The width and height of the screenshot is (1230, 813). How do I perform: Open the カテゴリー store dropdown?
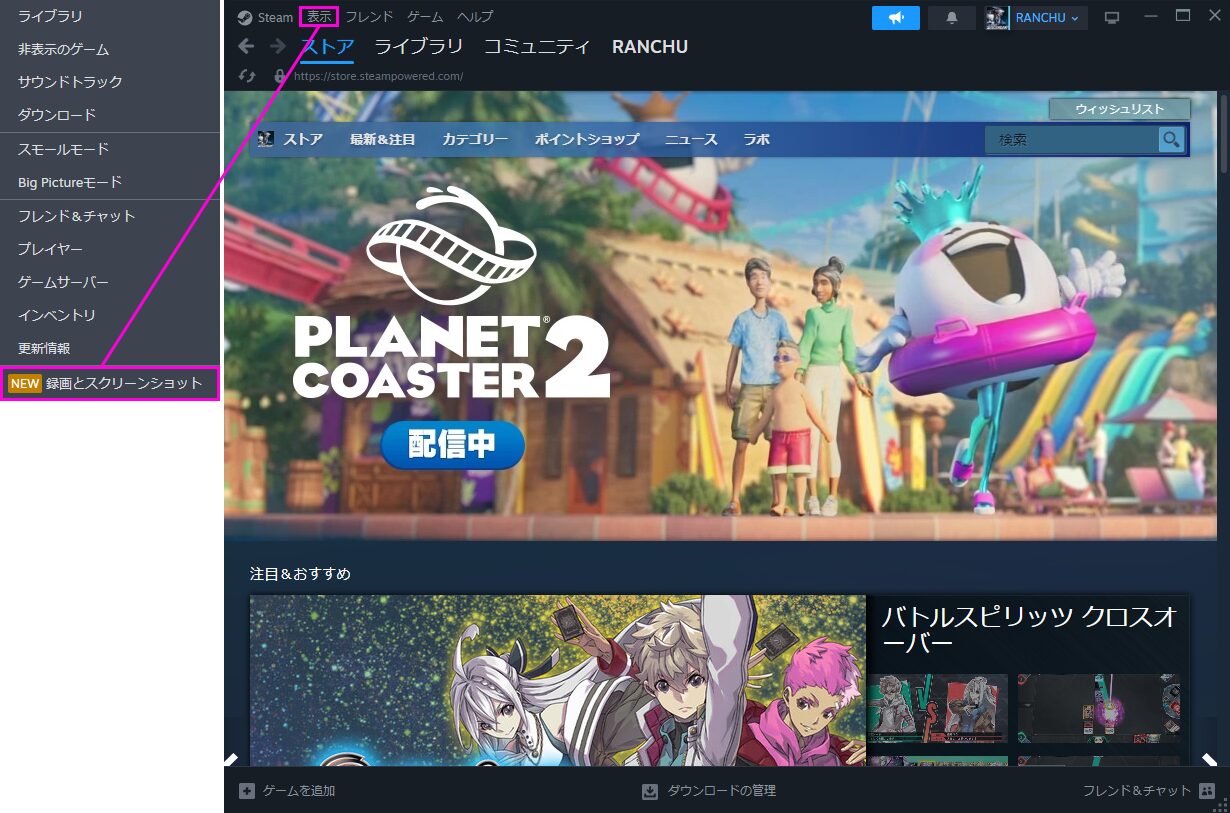(x=475, y=140)
